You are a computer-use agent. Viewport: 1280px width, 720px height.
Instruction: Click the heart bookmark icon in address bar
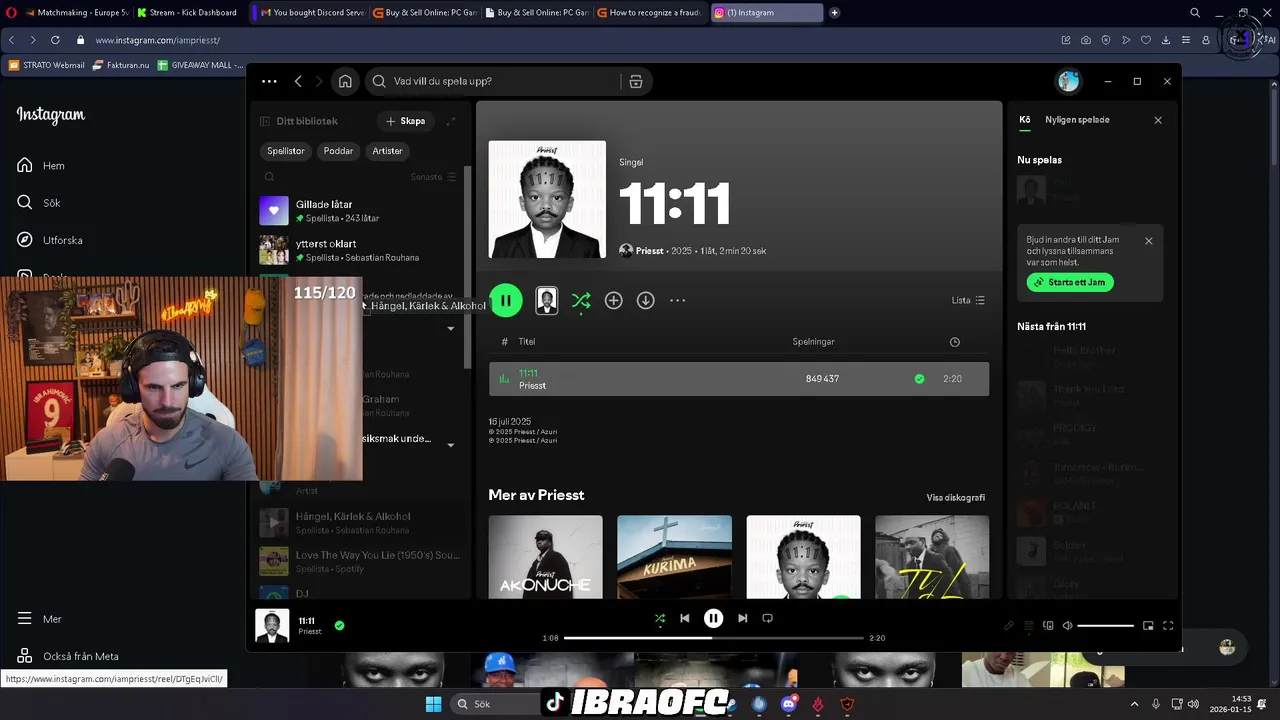1146,40
